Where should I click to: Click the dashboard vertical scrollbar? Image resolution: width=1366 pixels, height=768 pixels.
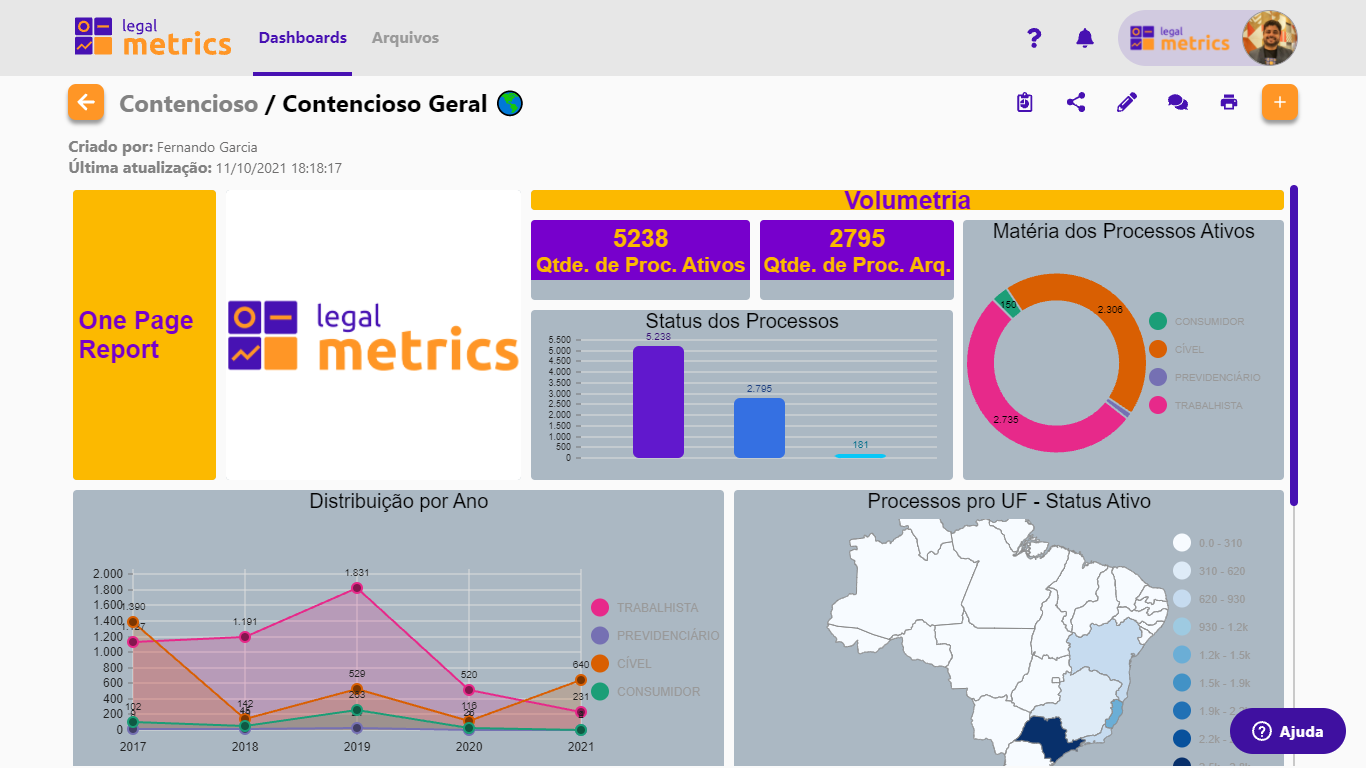pos(1293,345)
